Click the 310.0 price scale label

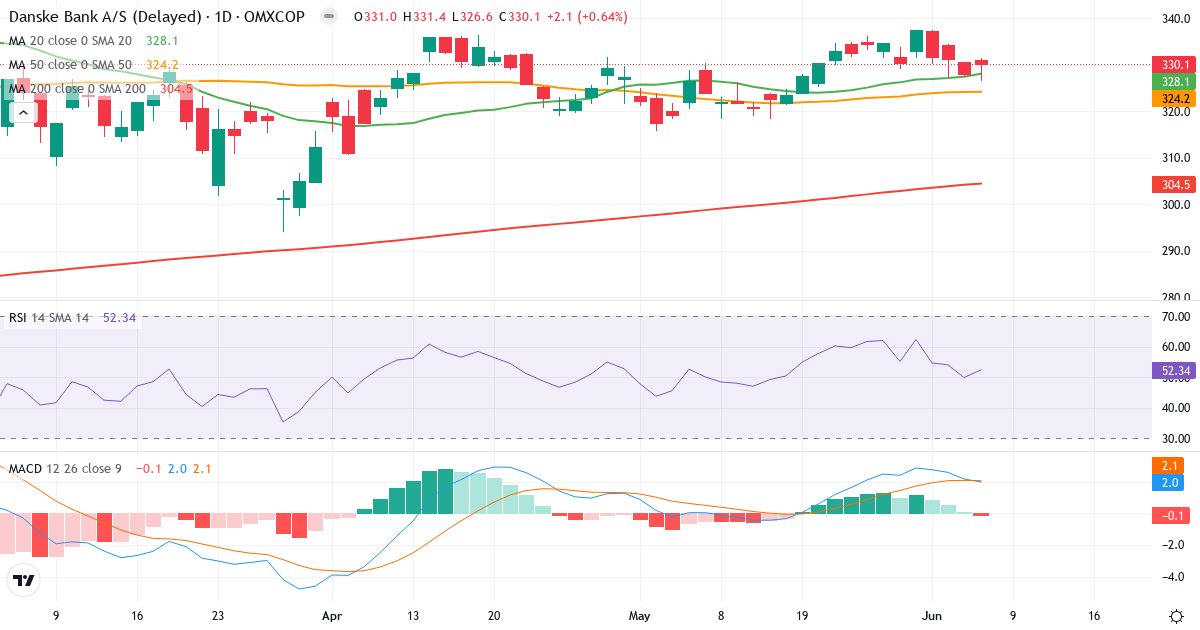point(1175,158)
